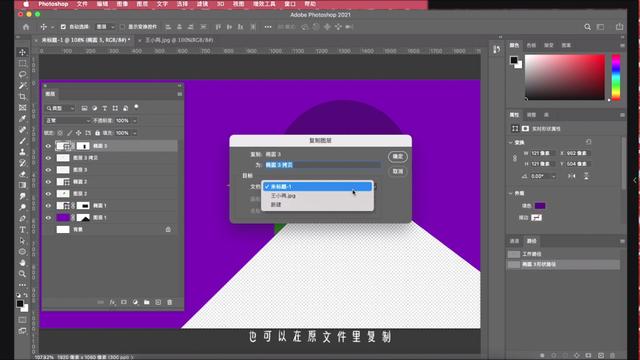This screenshot has width=640, height=360.
Task: Add a layer mask in Layers panel
Action: 124,302
